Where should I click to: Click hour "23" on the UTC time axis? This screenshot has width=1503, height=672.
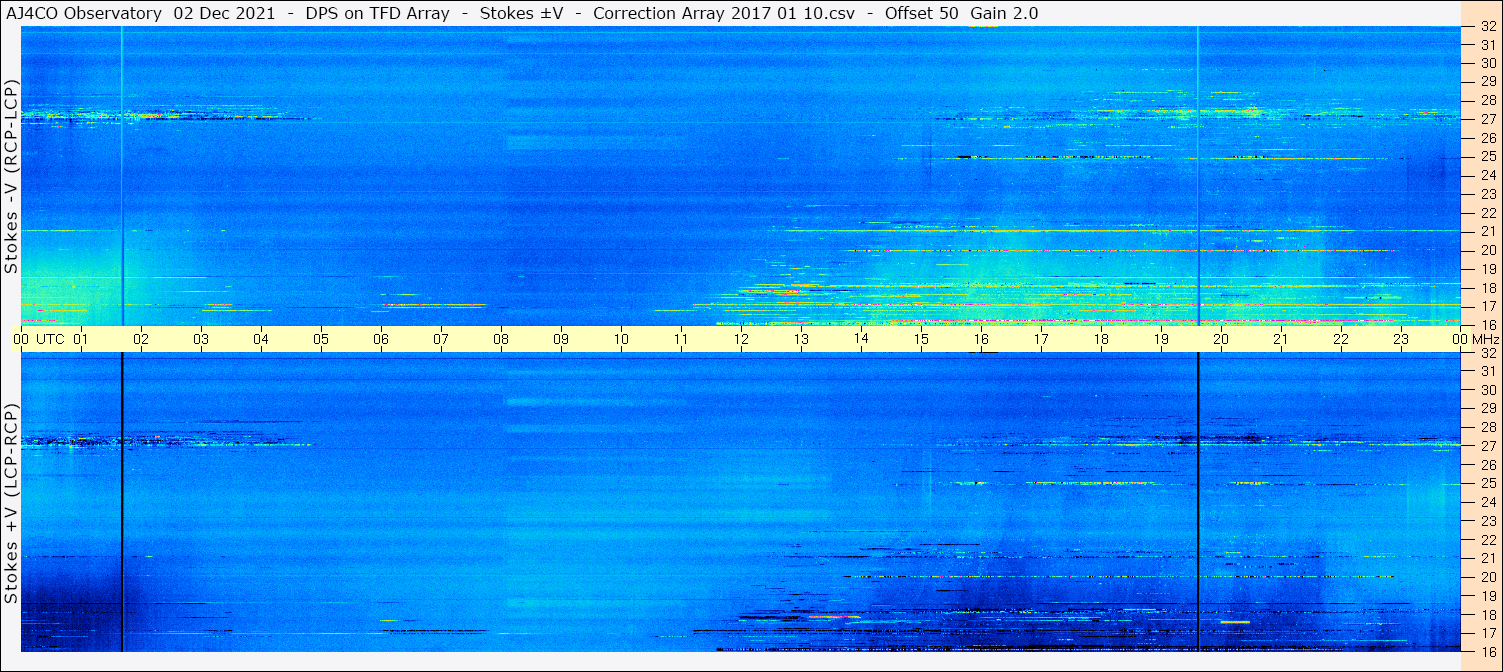coord(1401,339)
